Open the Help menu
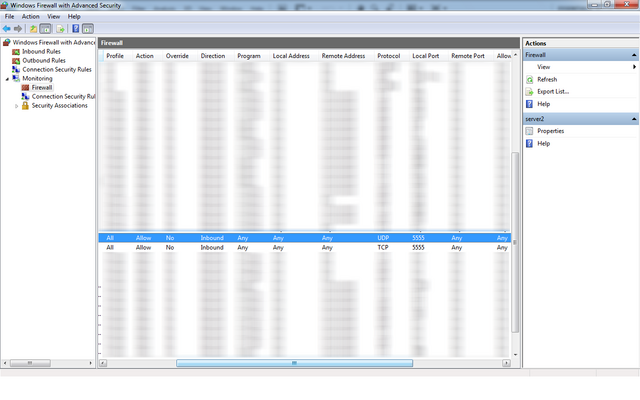The image size is (640, 400). (74, 16)
